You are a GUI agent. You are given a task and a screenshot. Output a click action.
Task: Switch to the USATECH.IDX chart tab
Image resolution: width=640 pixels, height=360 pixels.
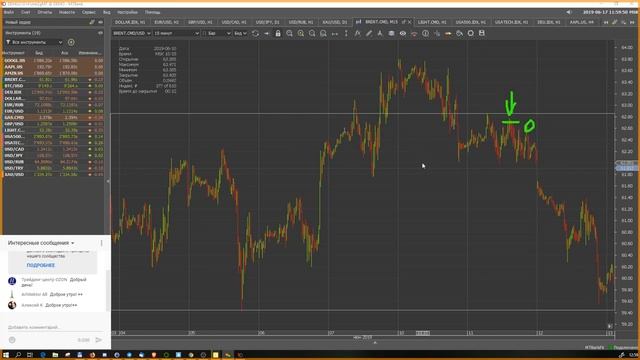[511, 22]
